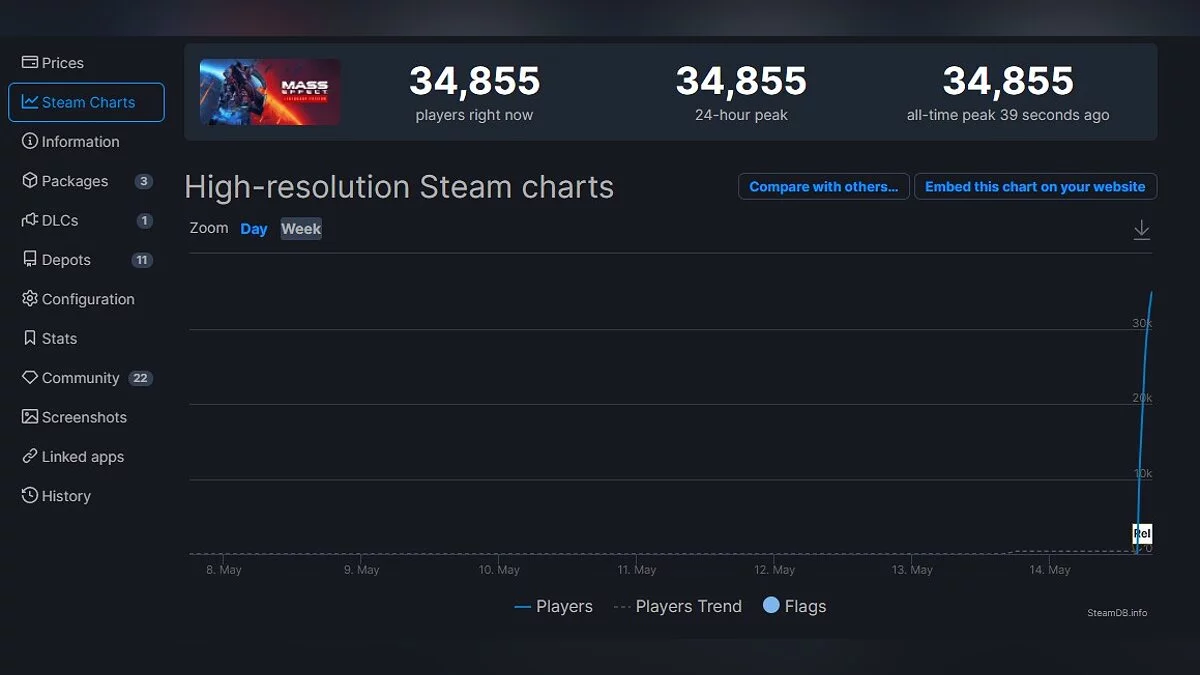Set chart zoom to Week

(301, 229)
